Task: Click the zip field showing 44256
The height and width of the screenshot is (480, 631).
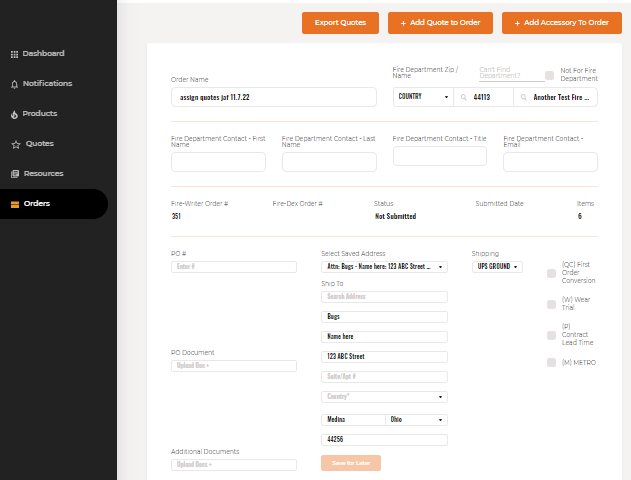Action: (384, 440)
